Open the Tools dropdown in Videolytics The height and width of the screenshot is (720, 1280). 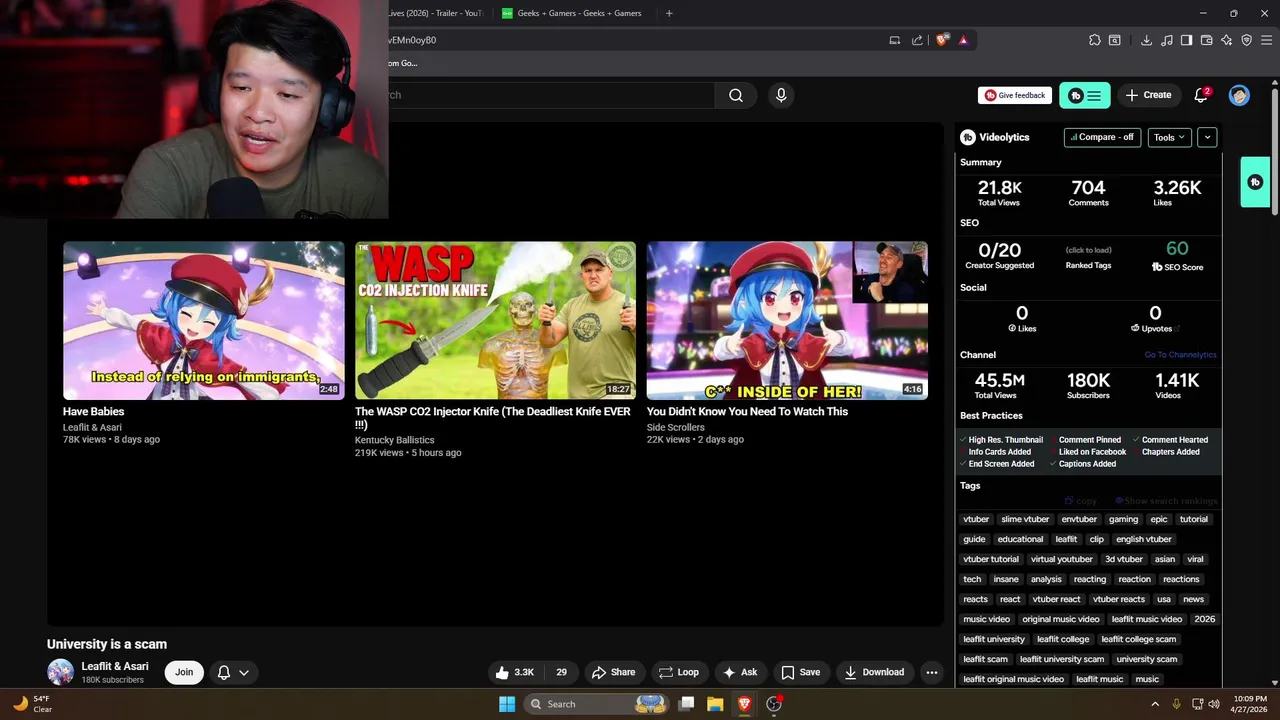(1169, 137)
